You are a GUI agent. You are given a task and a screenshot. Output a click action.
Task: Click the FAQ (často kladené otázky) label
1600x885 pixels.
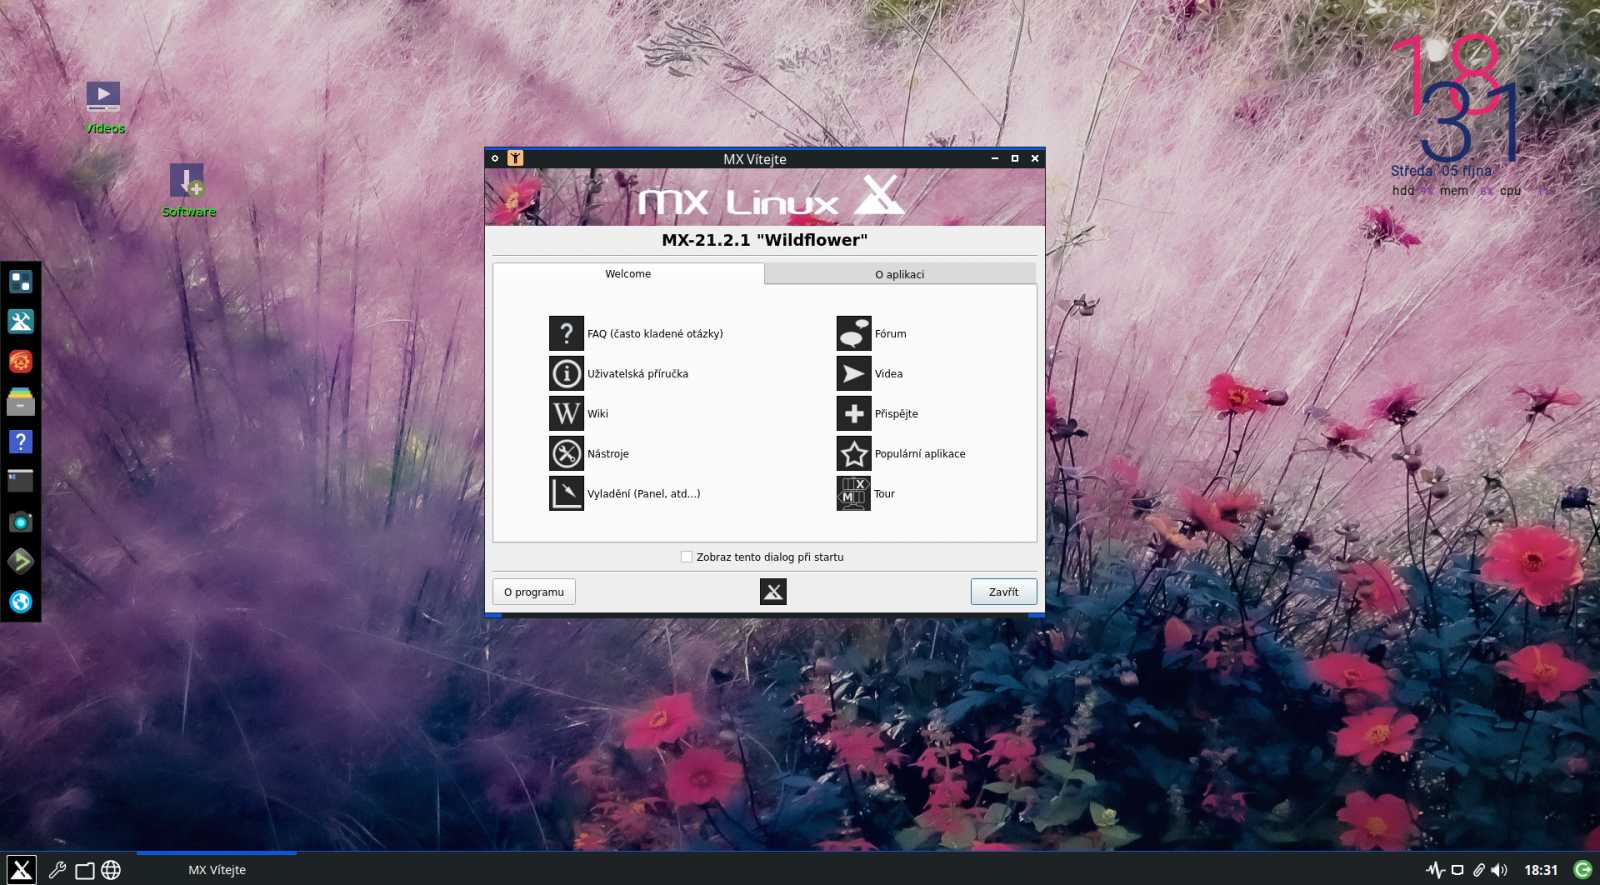[x=655, y=334]
